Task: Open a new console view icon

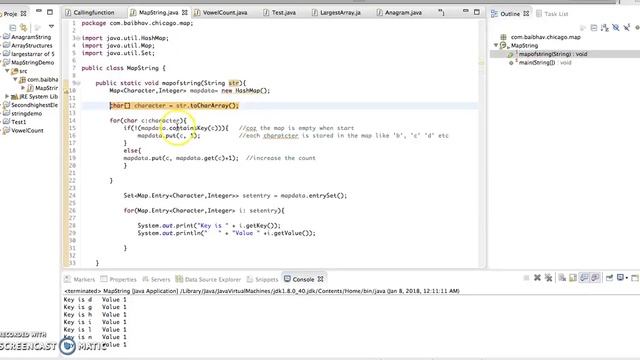Action: 635,278
